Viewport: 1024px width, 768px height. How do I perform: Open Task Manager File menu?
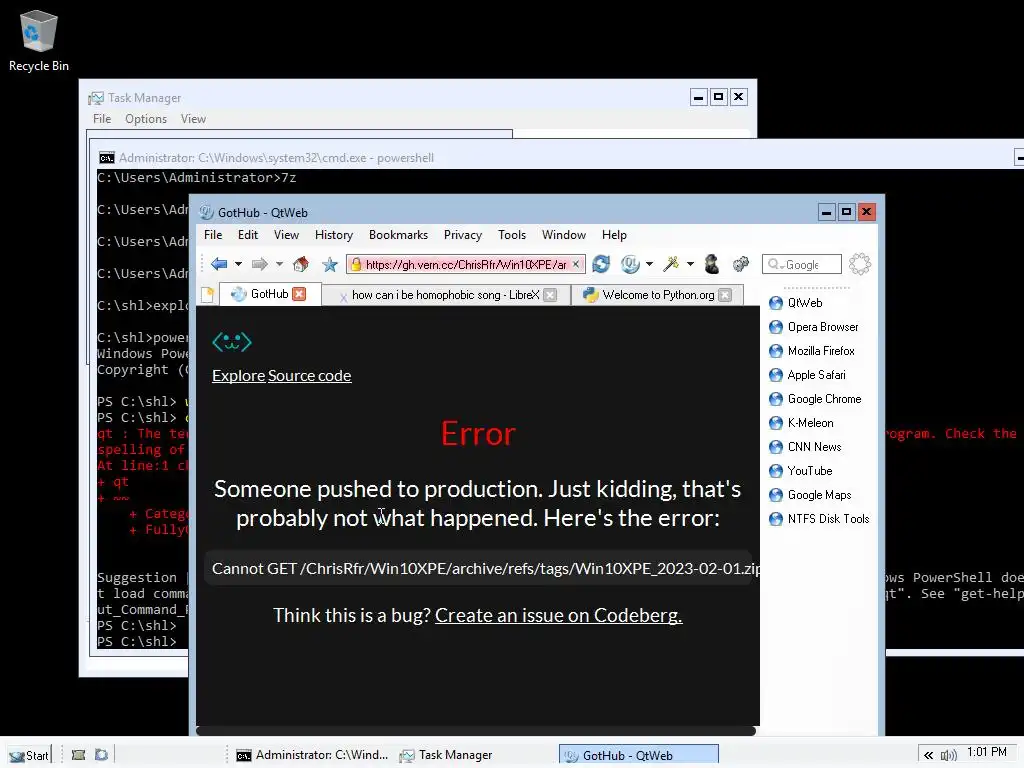coord(102,119)
